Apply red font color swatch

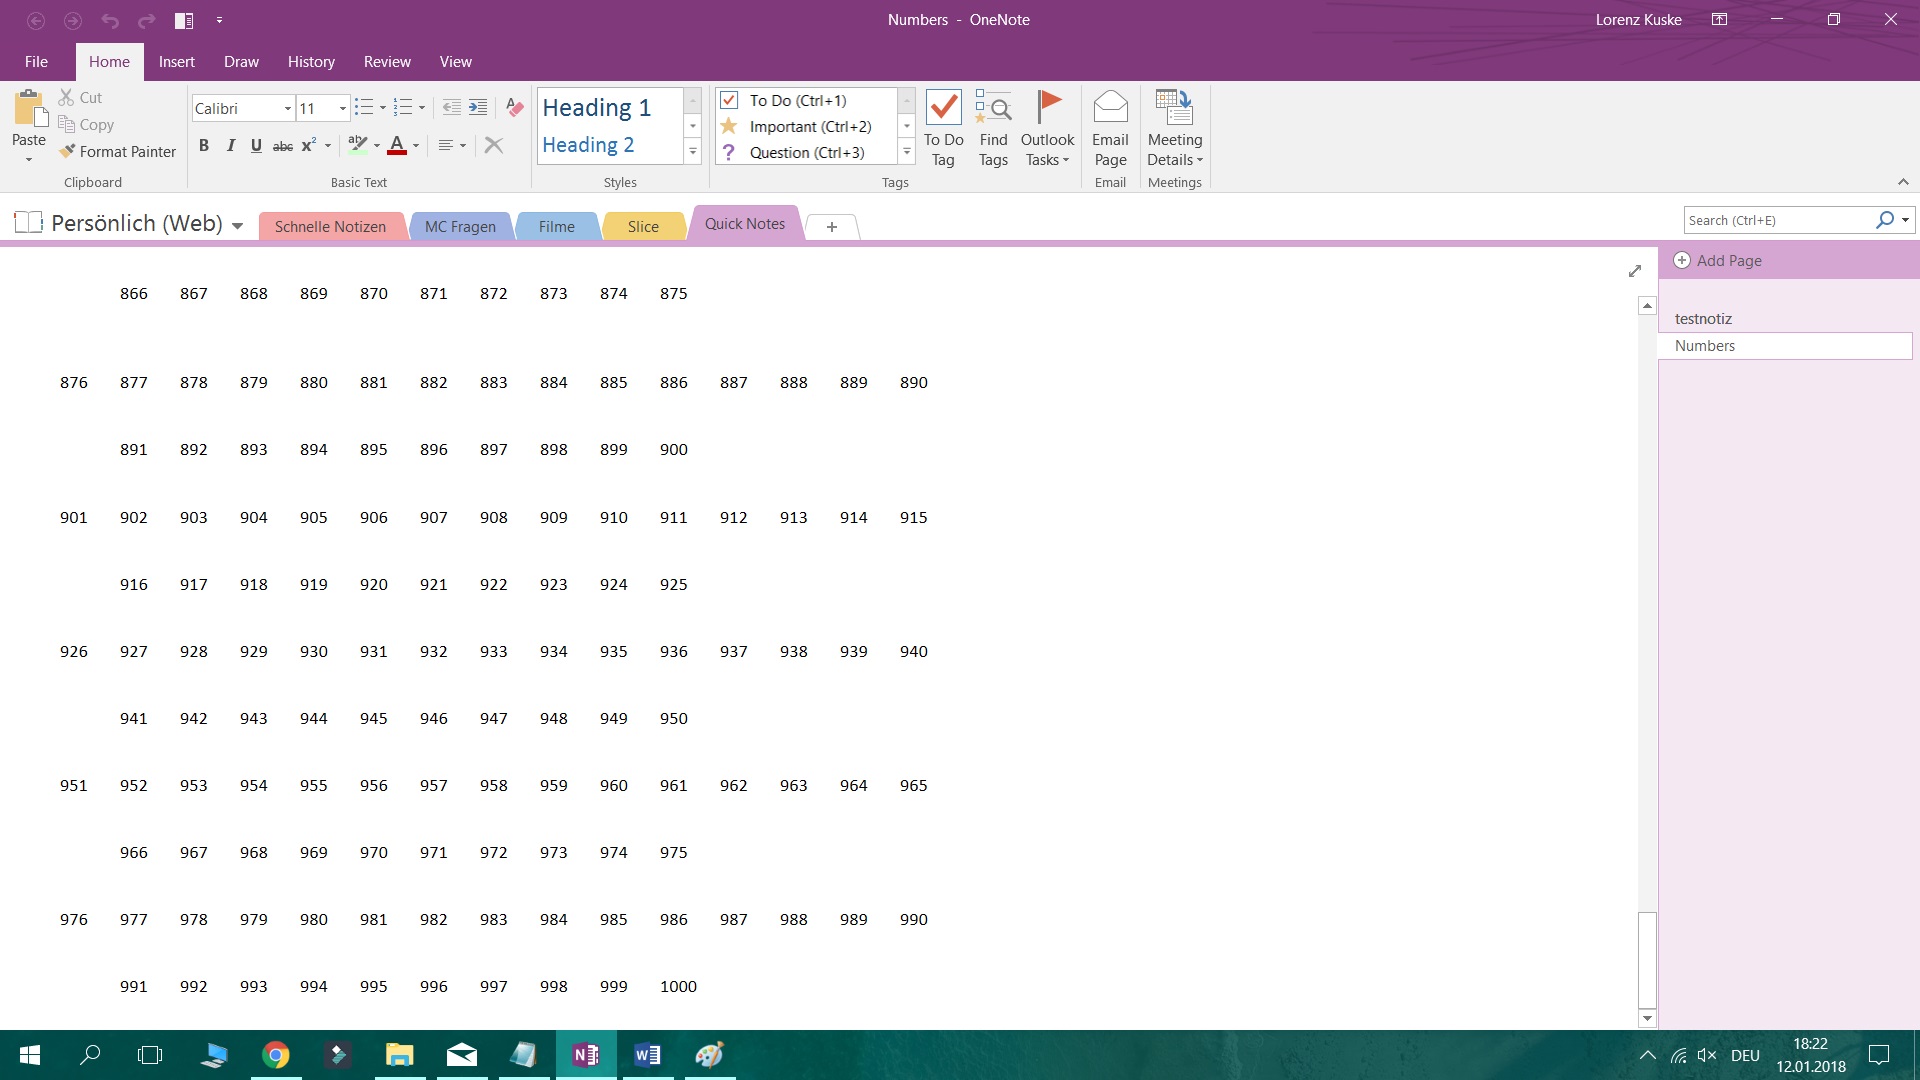click(x=397, y=146)
